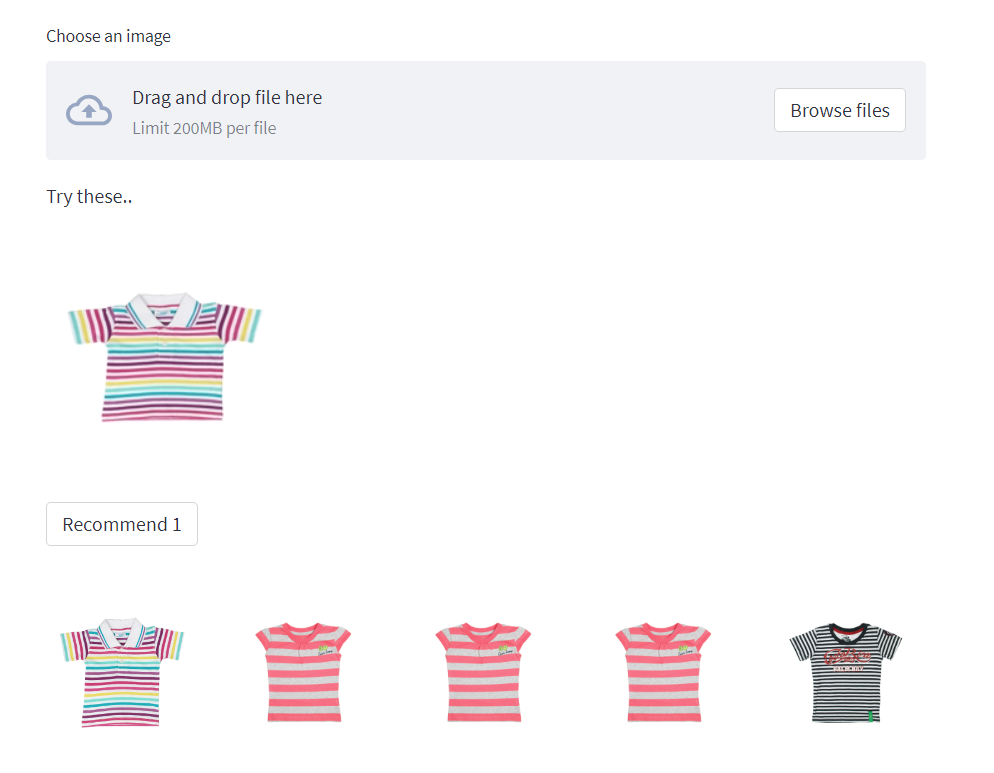Click the Browse files button
Viewport: 994px width, 773px height.
click(839, 110)
